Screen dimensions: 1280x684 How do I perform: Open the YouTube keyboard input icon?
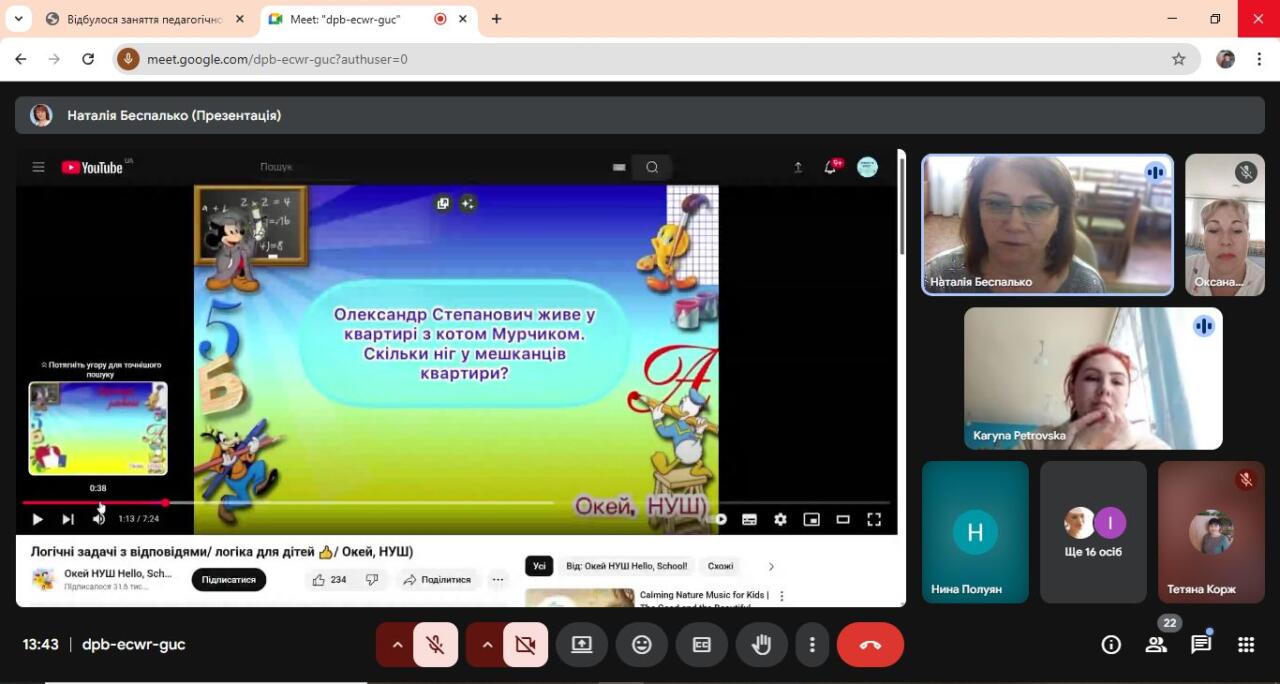(619, 167)
